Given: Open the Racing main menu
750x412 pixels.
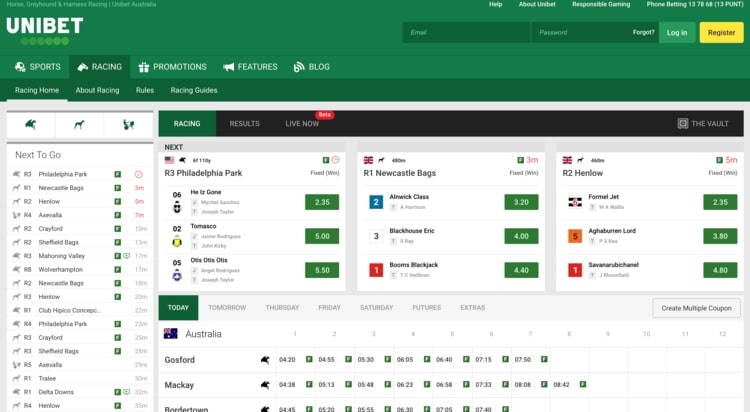Looking at the screenshot, I should click(99, 67).
